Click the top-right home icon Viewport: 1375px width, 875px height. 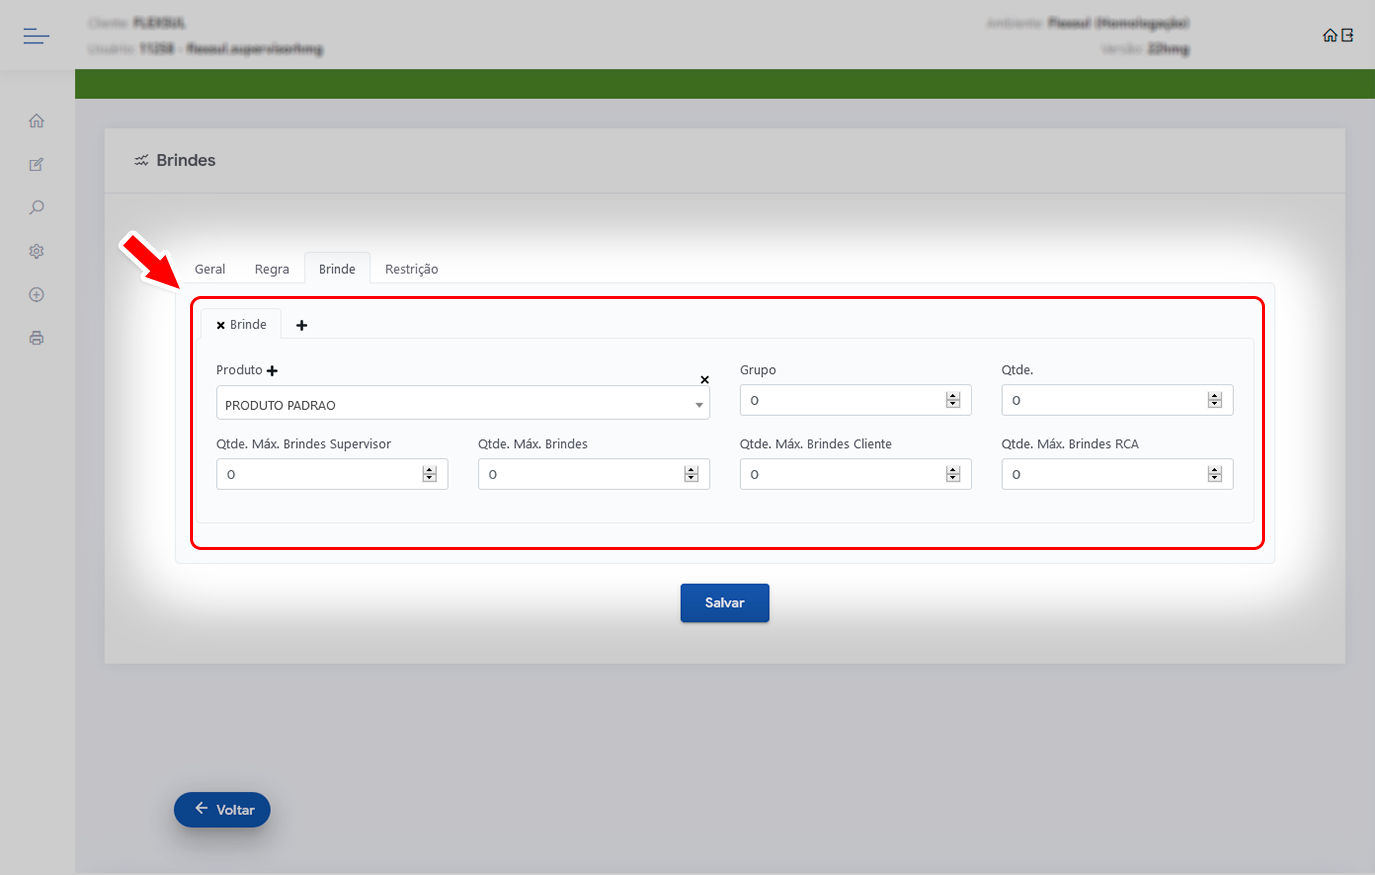[x=1329, y=36]
